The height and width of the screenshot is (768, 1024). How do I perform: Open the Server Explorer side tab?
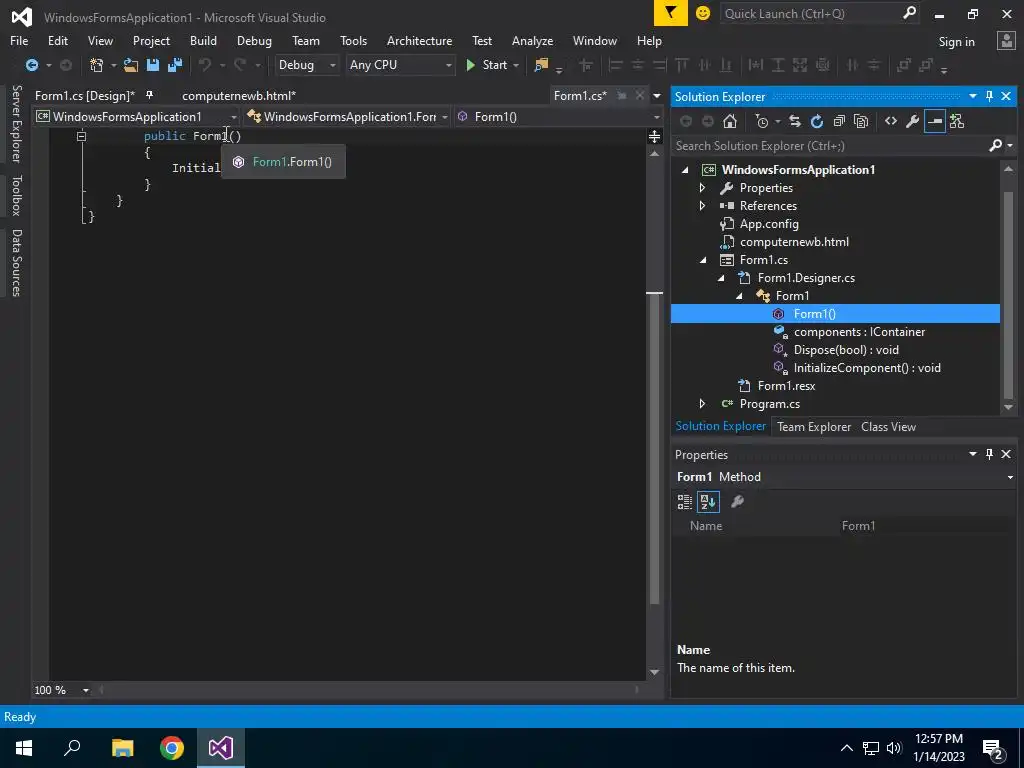pos(16,124)
